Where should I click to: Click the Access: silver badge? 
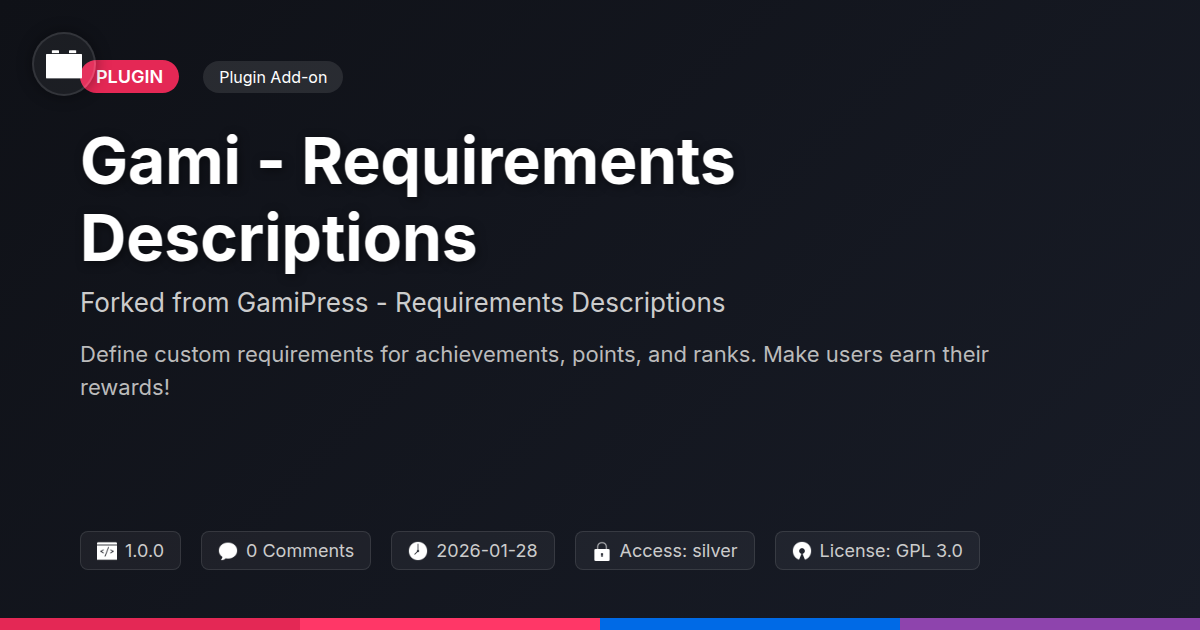pos(665,551)
